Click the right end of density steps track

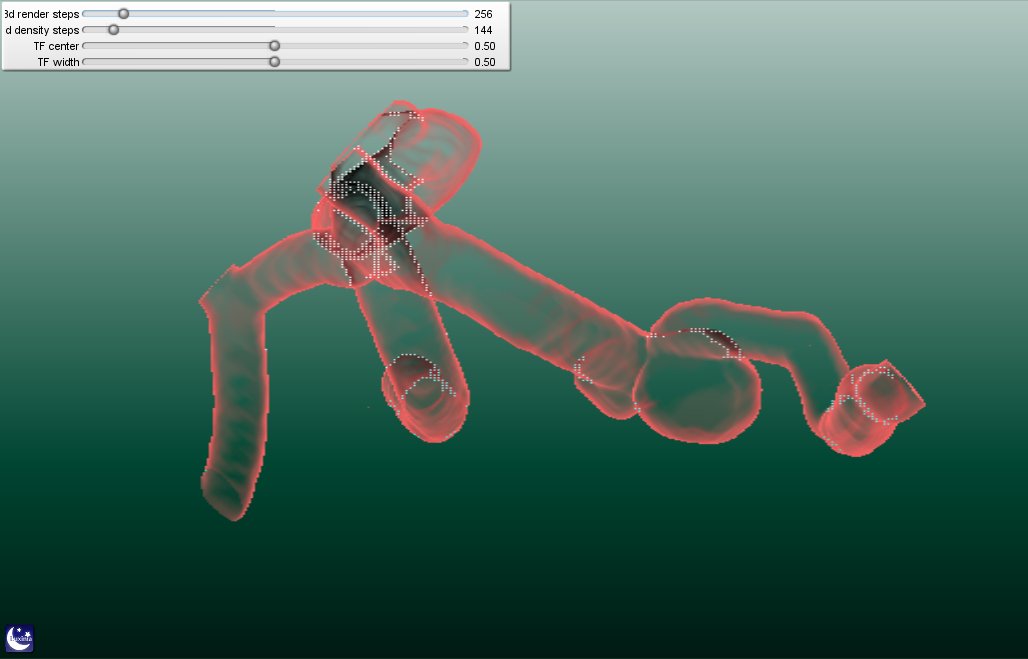tap(465, 30)
